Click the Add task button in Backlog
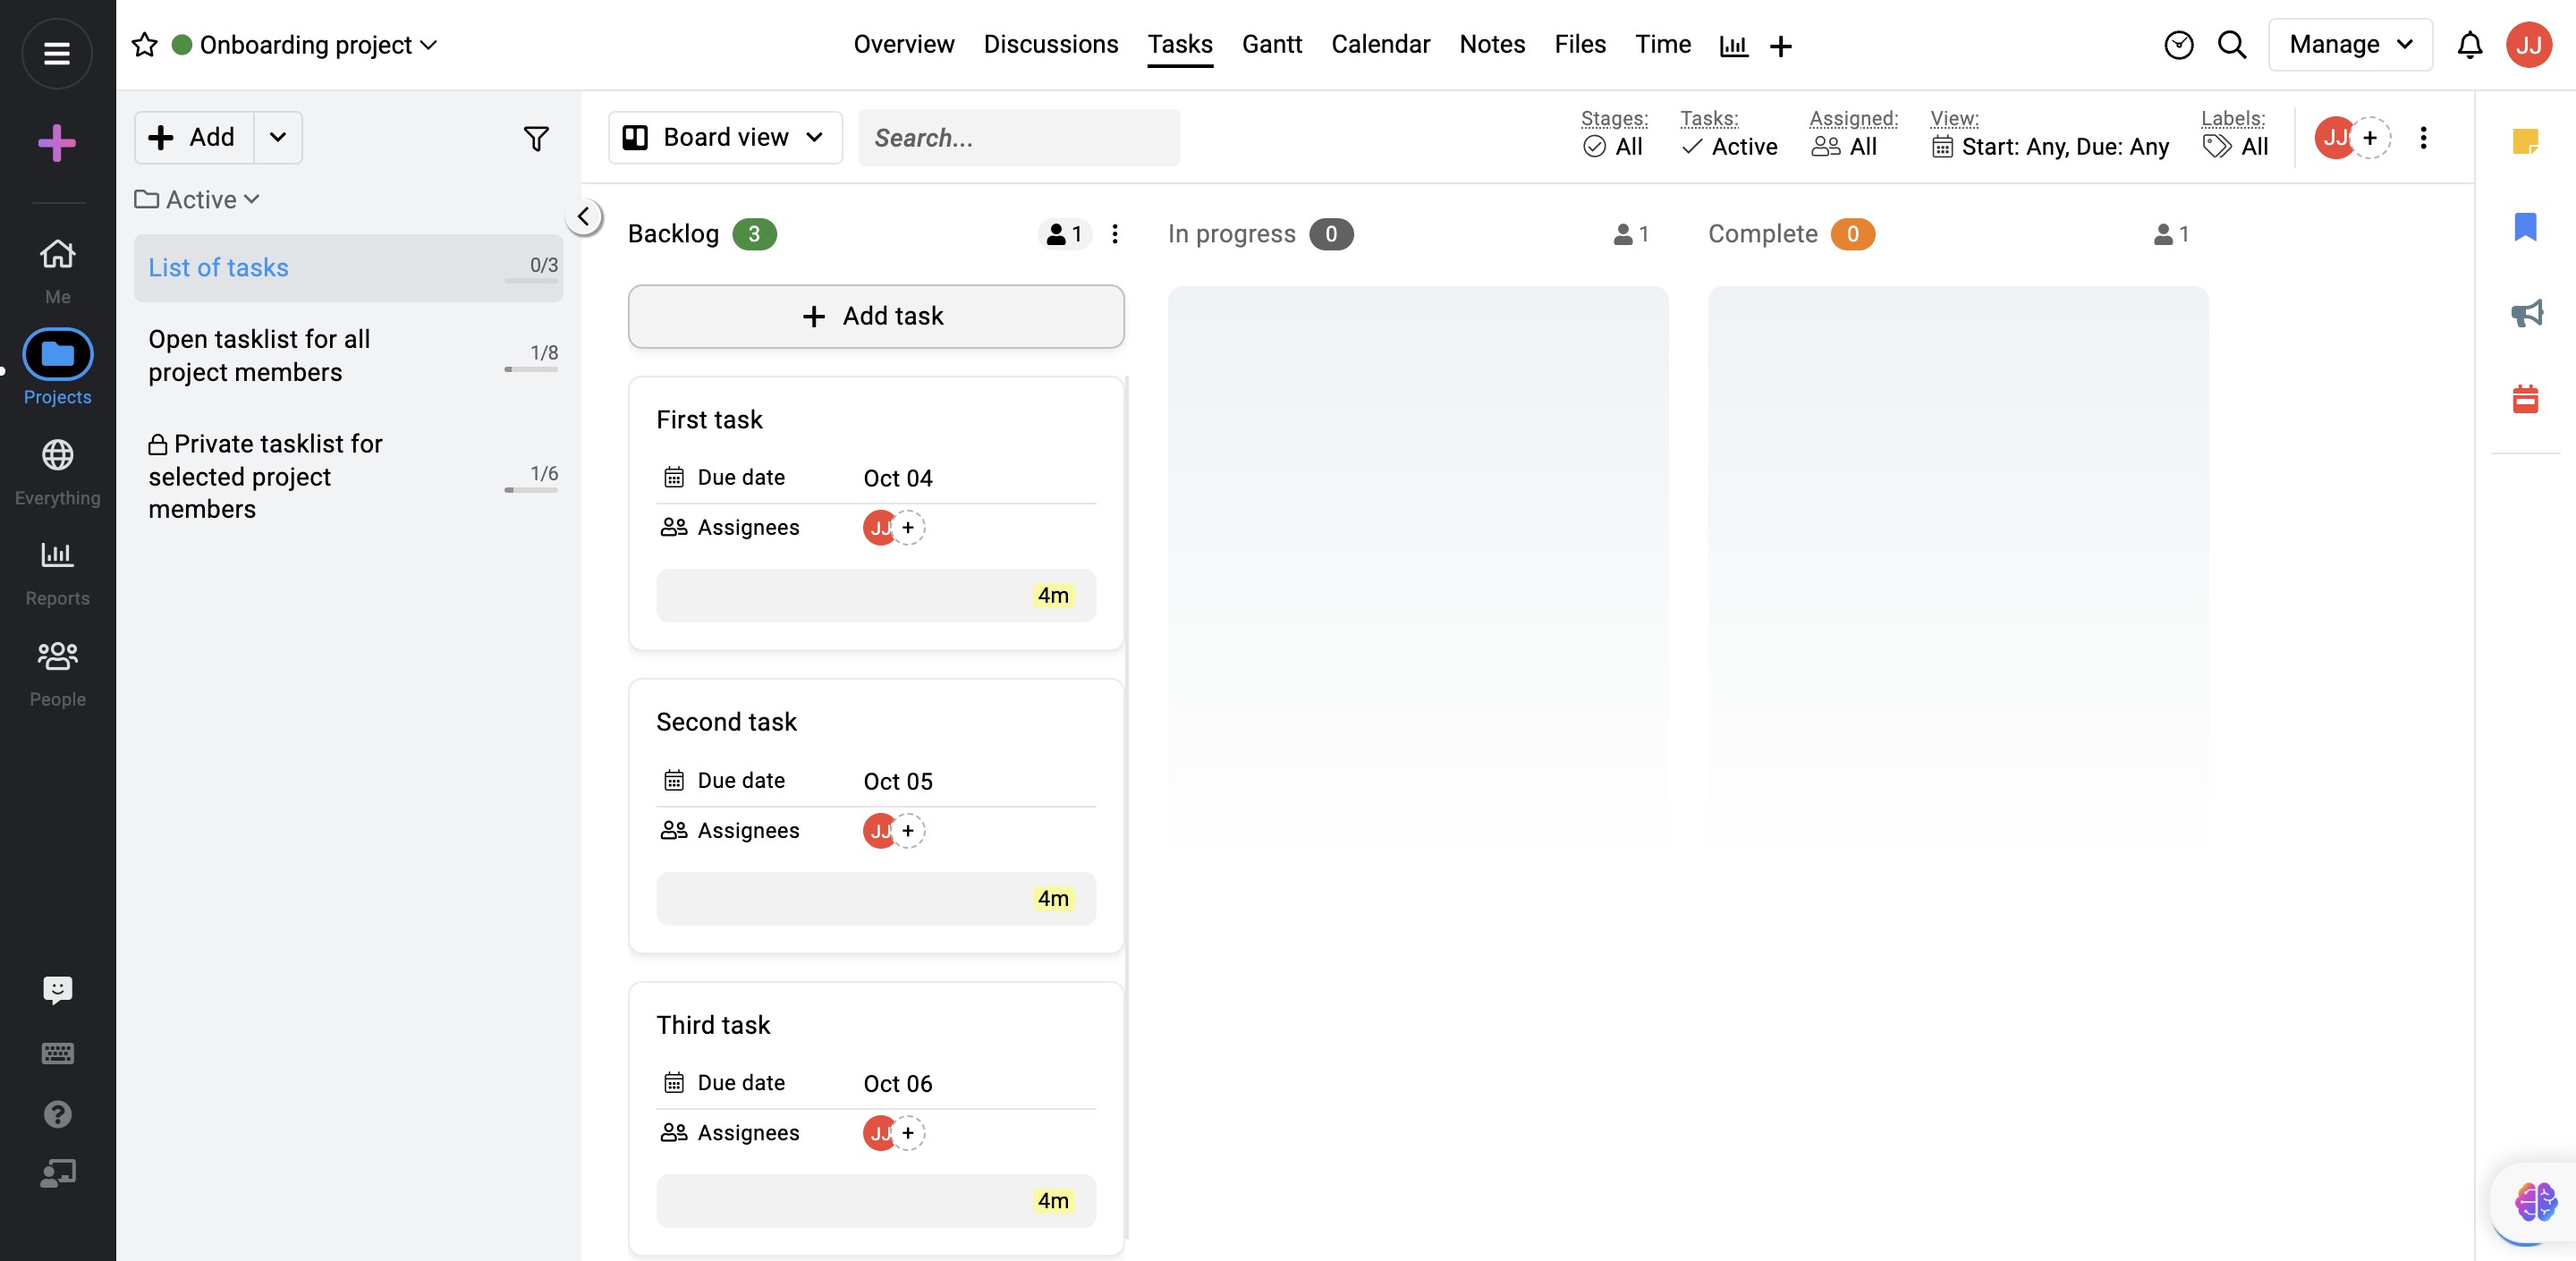 tap(875, 316)
